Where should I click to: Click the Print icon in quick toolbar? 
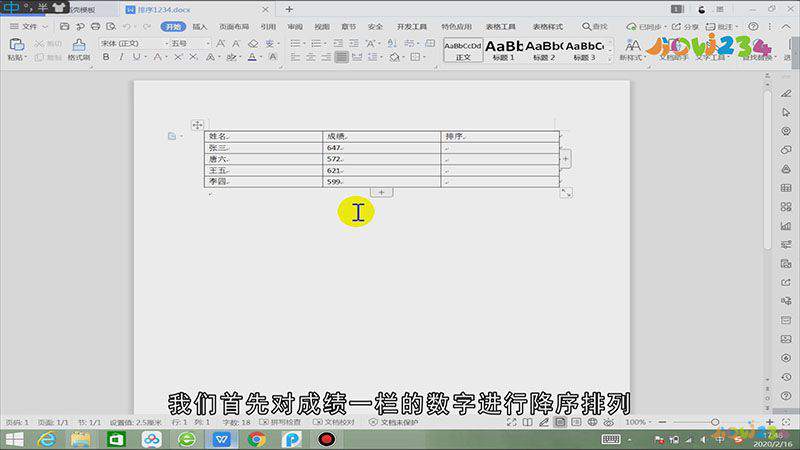click(x=95, y=26)
